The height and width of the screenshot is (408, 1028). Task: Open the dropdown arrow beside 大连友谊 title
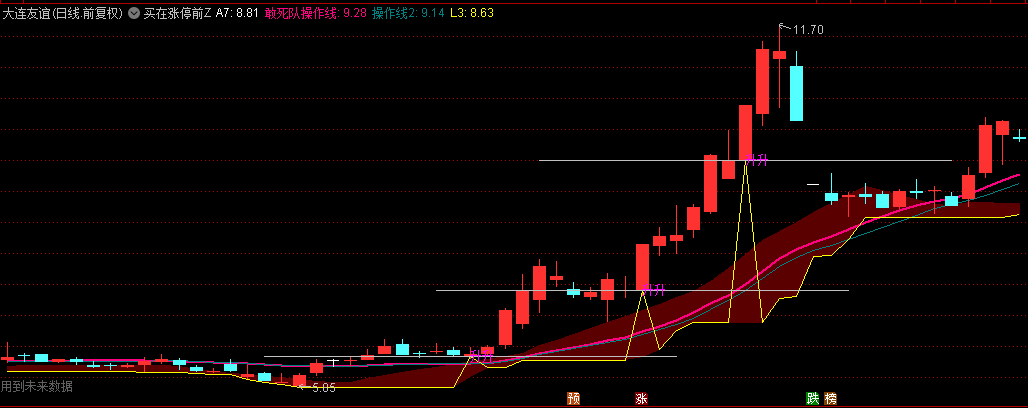tap(134, 13)
